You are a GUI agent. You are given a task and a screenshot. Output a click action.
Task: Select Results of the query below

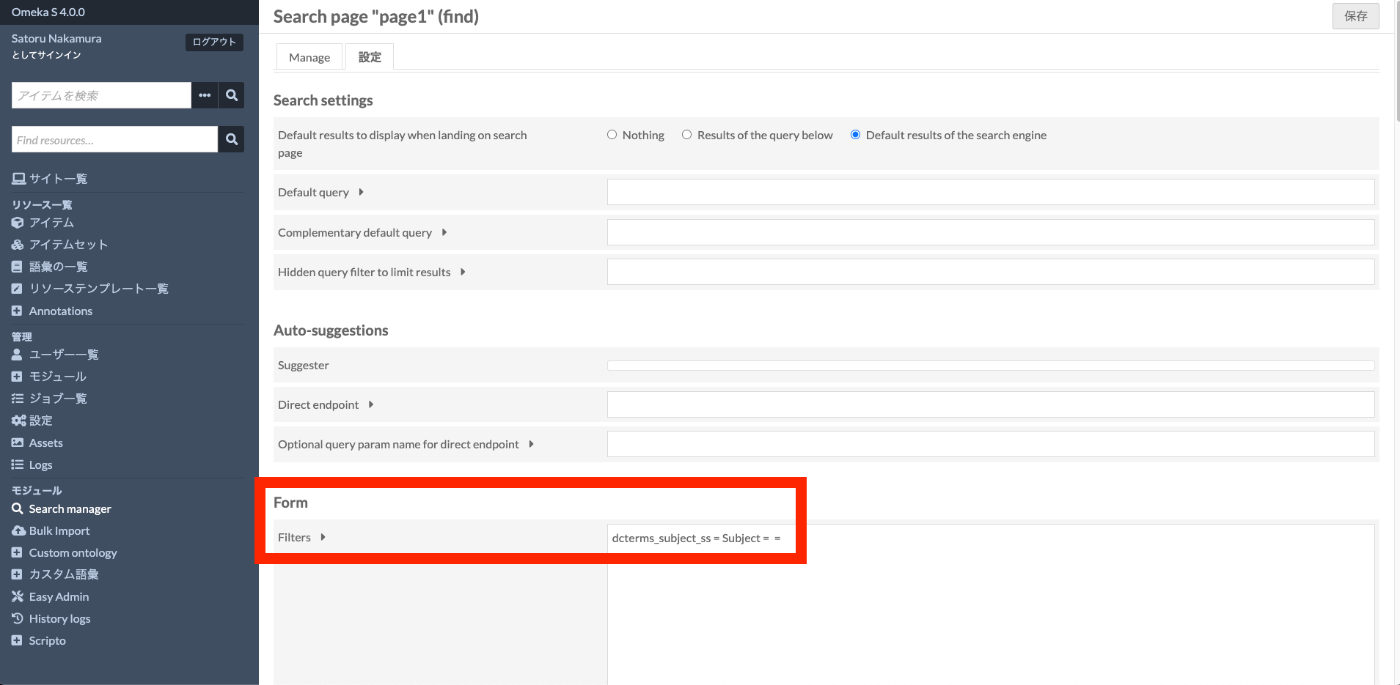(x=687, y=135)
